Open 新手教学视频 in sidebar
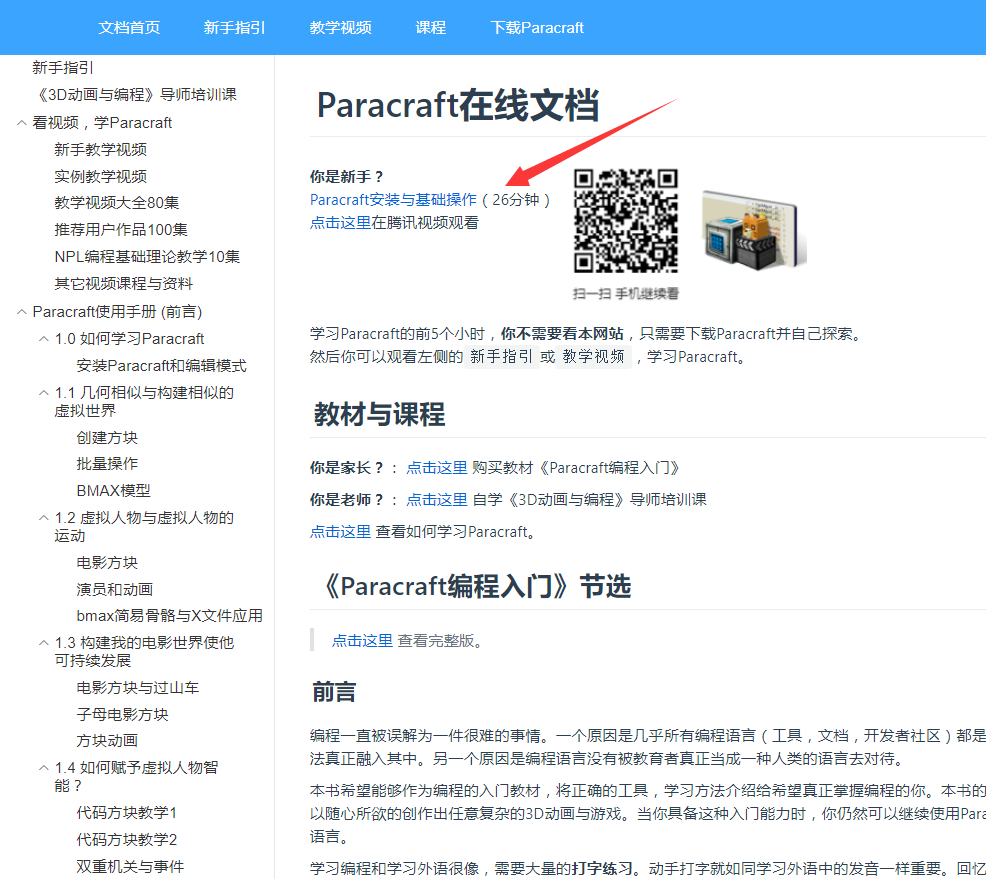 [101, 150]
